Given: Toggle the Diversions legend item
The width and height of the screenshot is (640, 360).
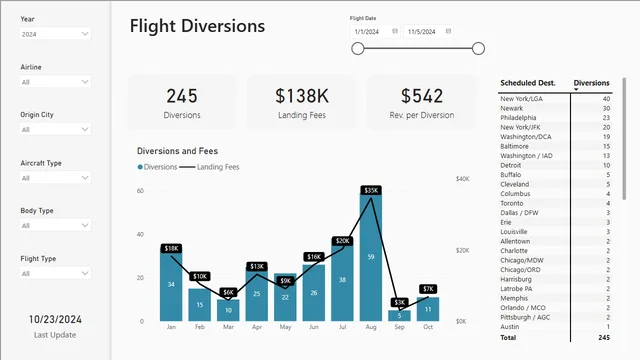Looking at the screenshot, I should click(x=158, y=167).
